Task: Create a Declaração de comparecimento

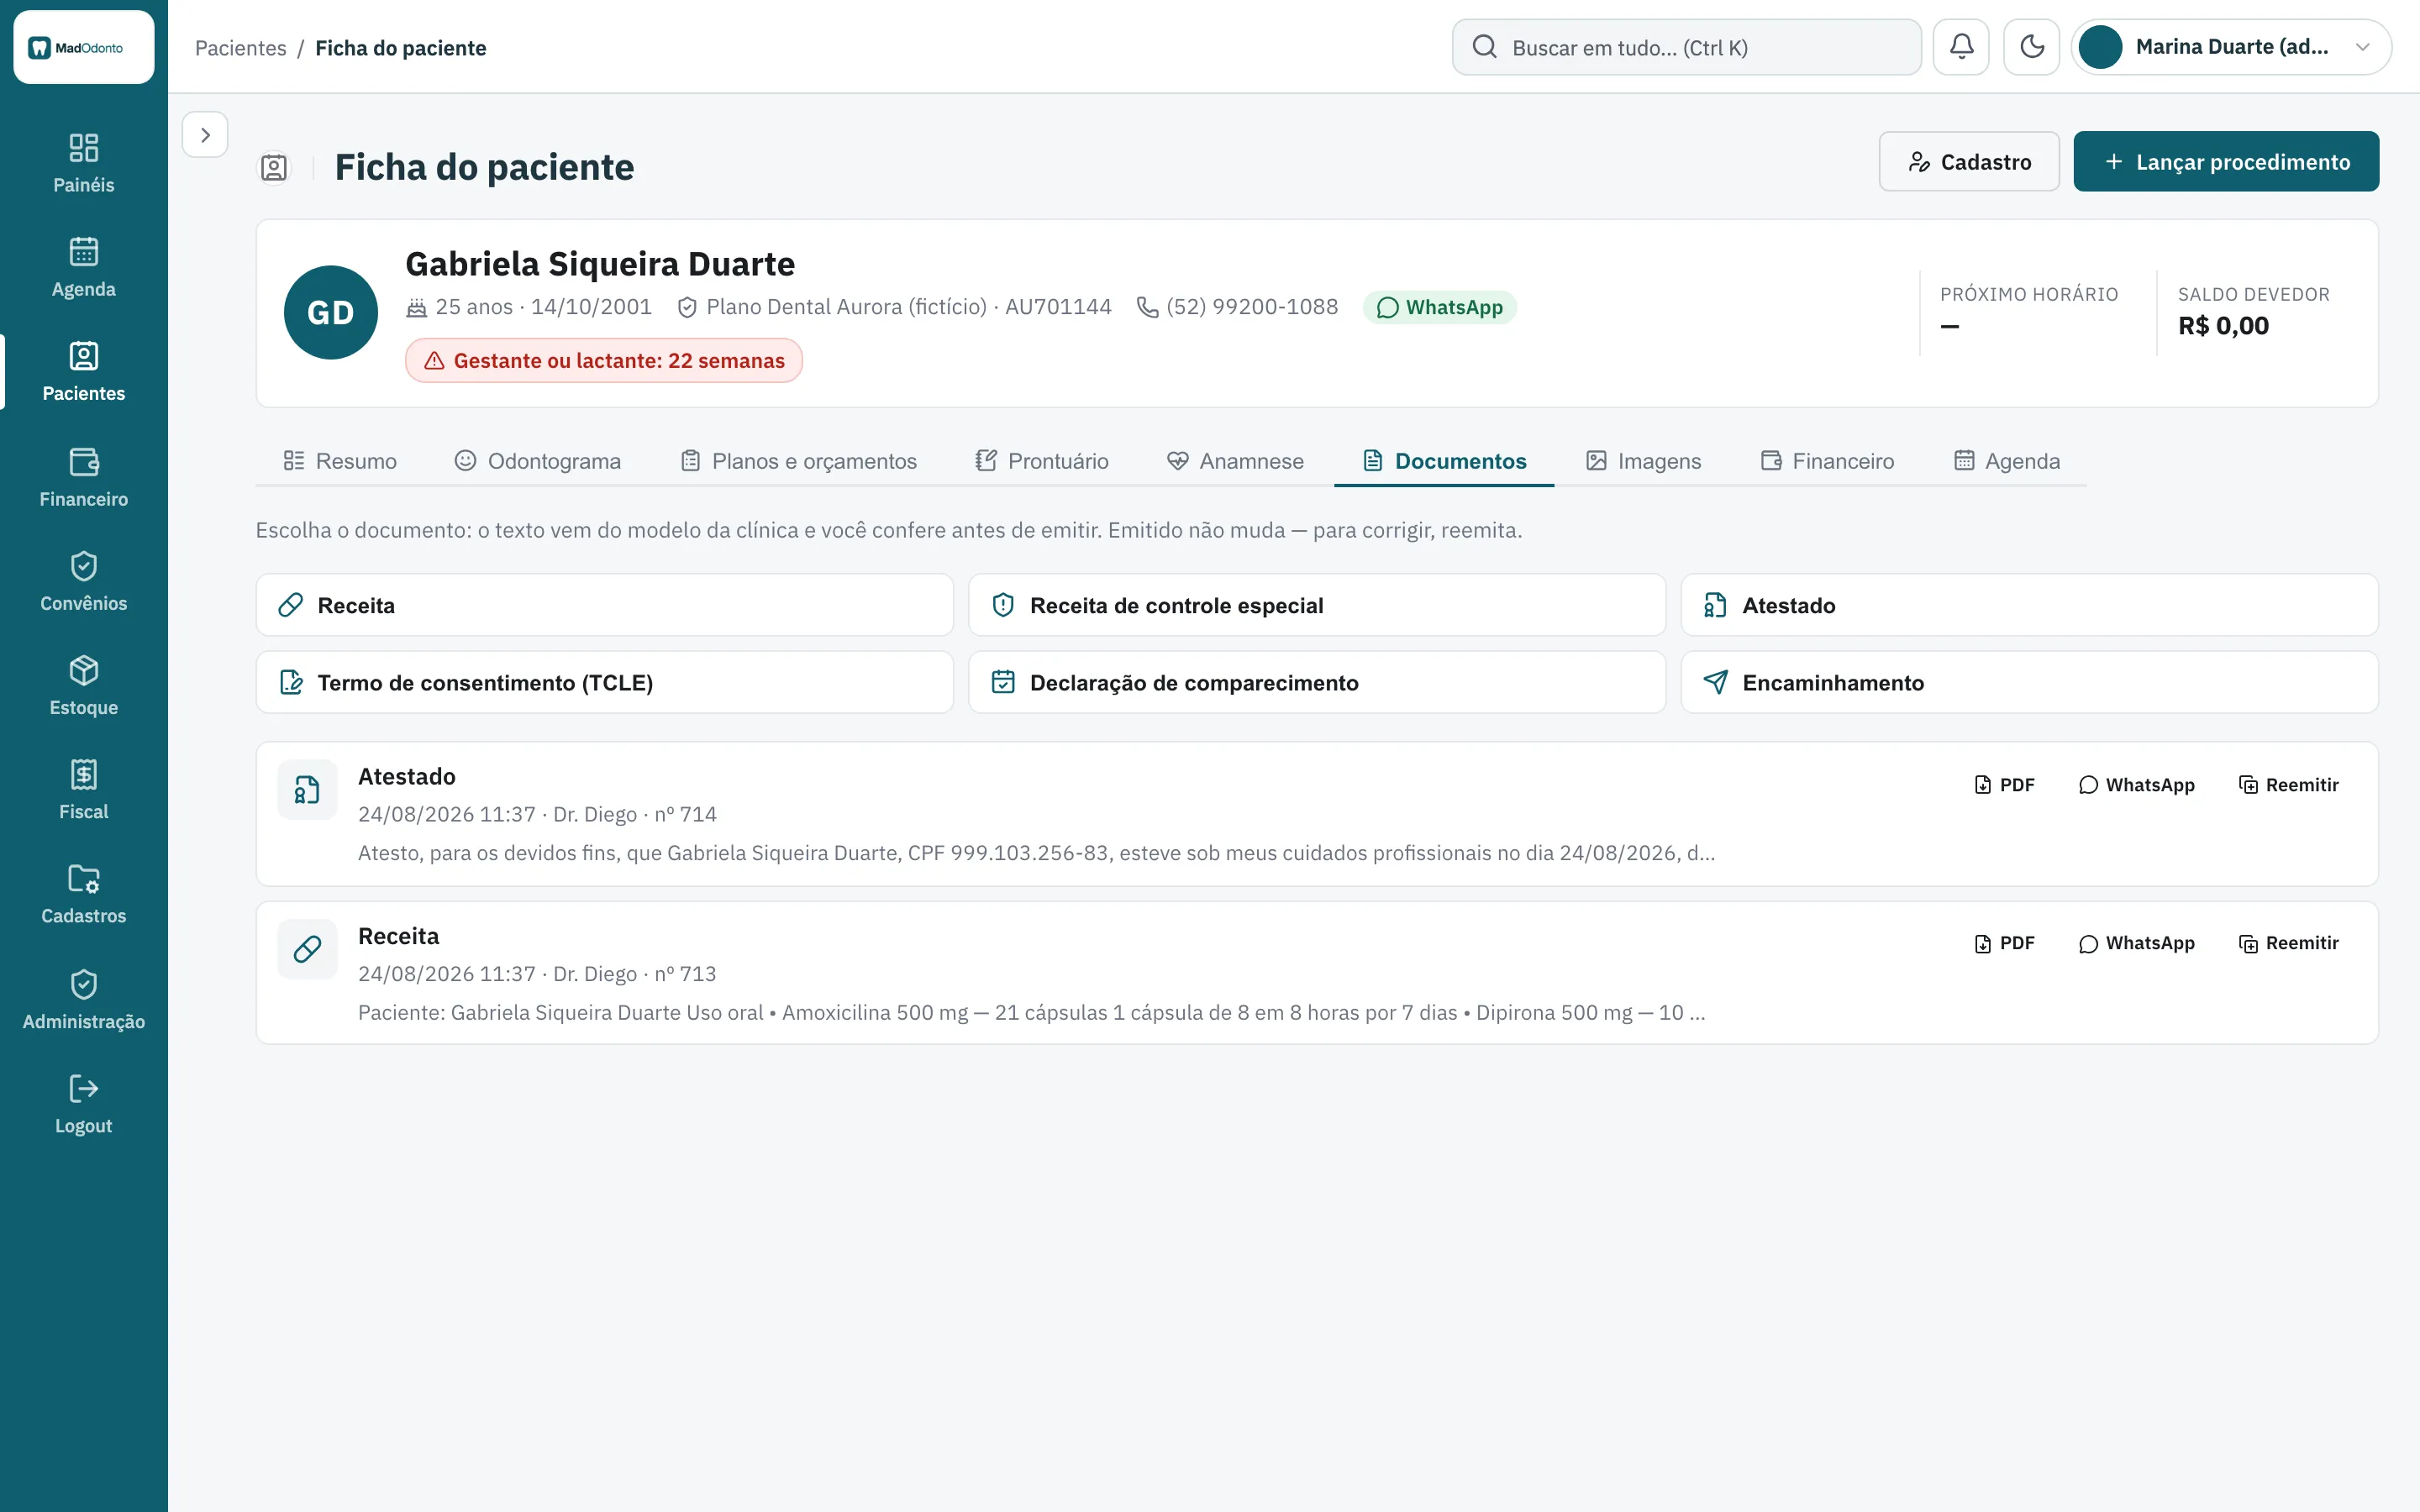Action: [1316, 683]
